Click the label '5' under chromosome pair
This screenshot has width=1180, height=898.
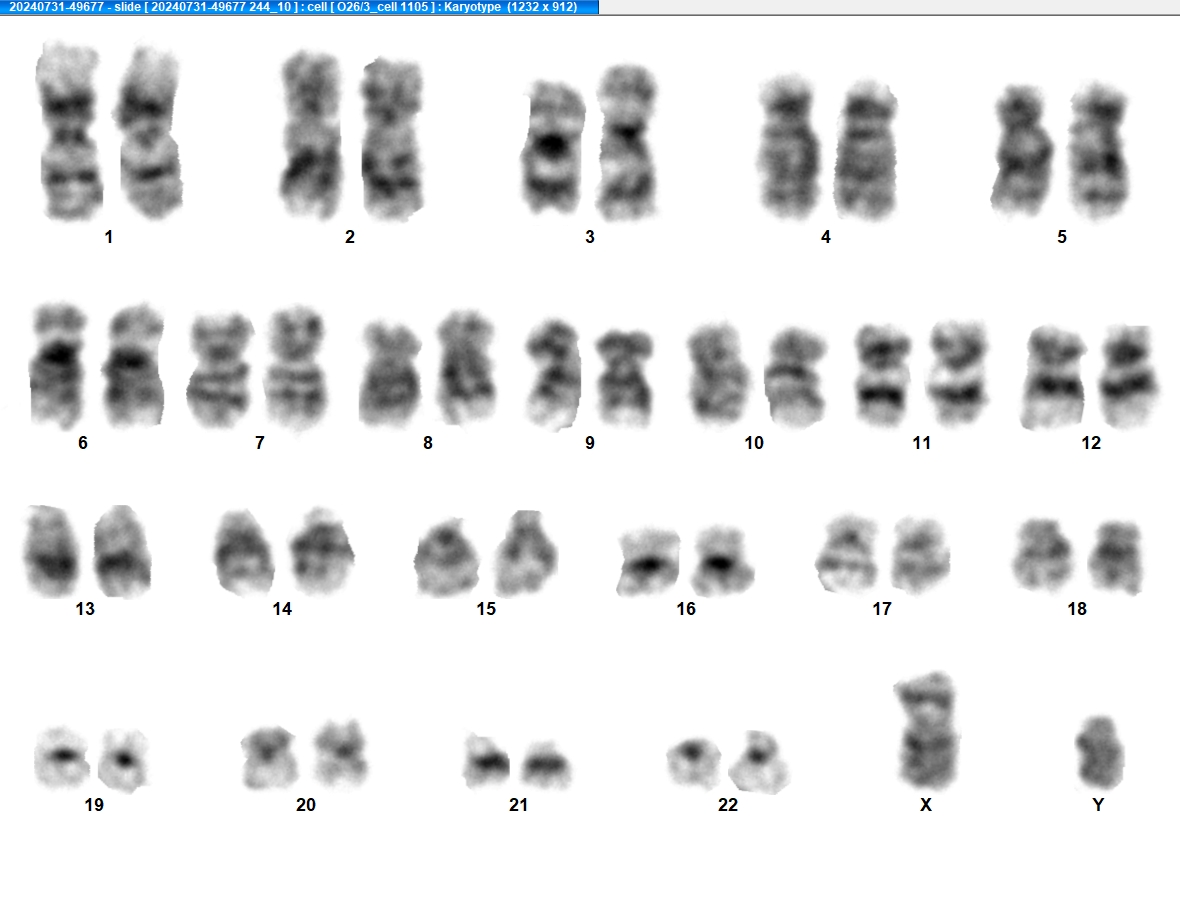(1062, 237)
